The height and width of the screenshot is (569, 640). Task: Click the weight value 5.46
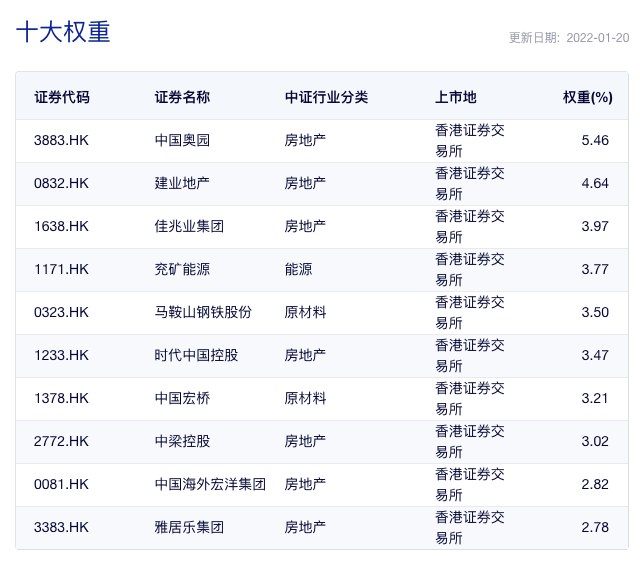[595, 140]
